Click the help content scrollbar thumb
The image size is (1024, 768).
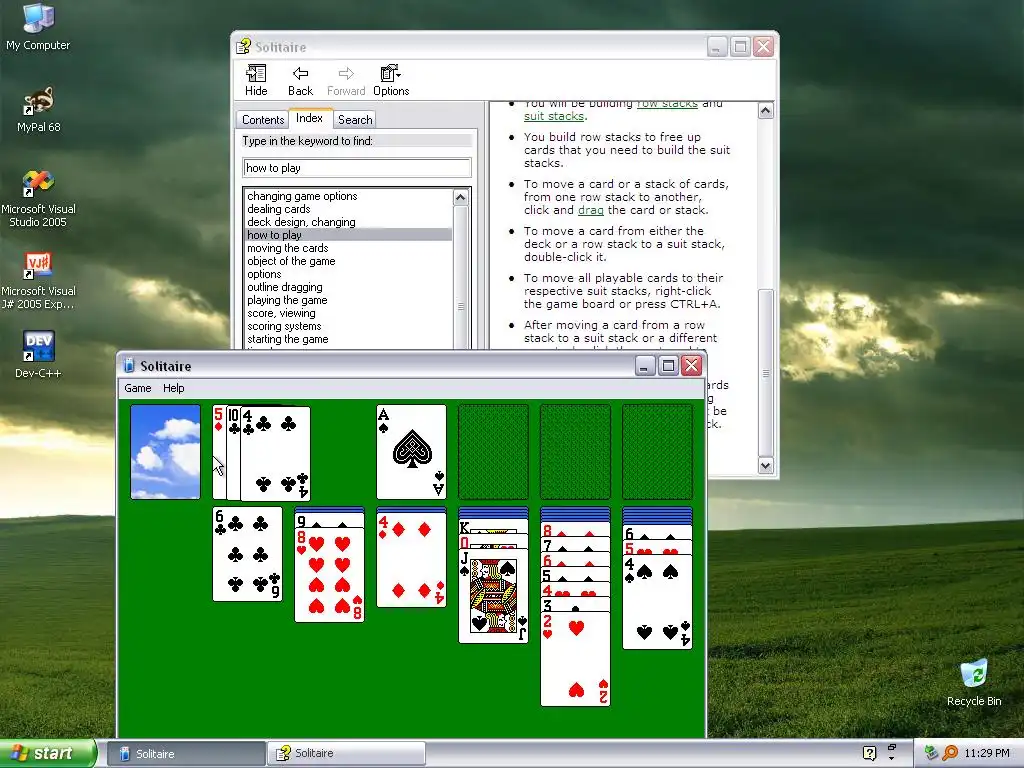pyautogui.click(x=765, y=373)
